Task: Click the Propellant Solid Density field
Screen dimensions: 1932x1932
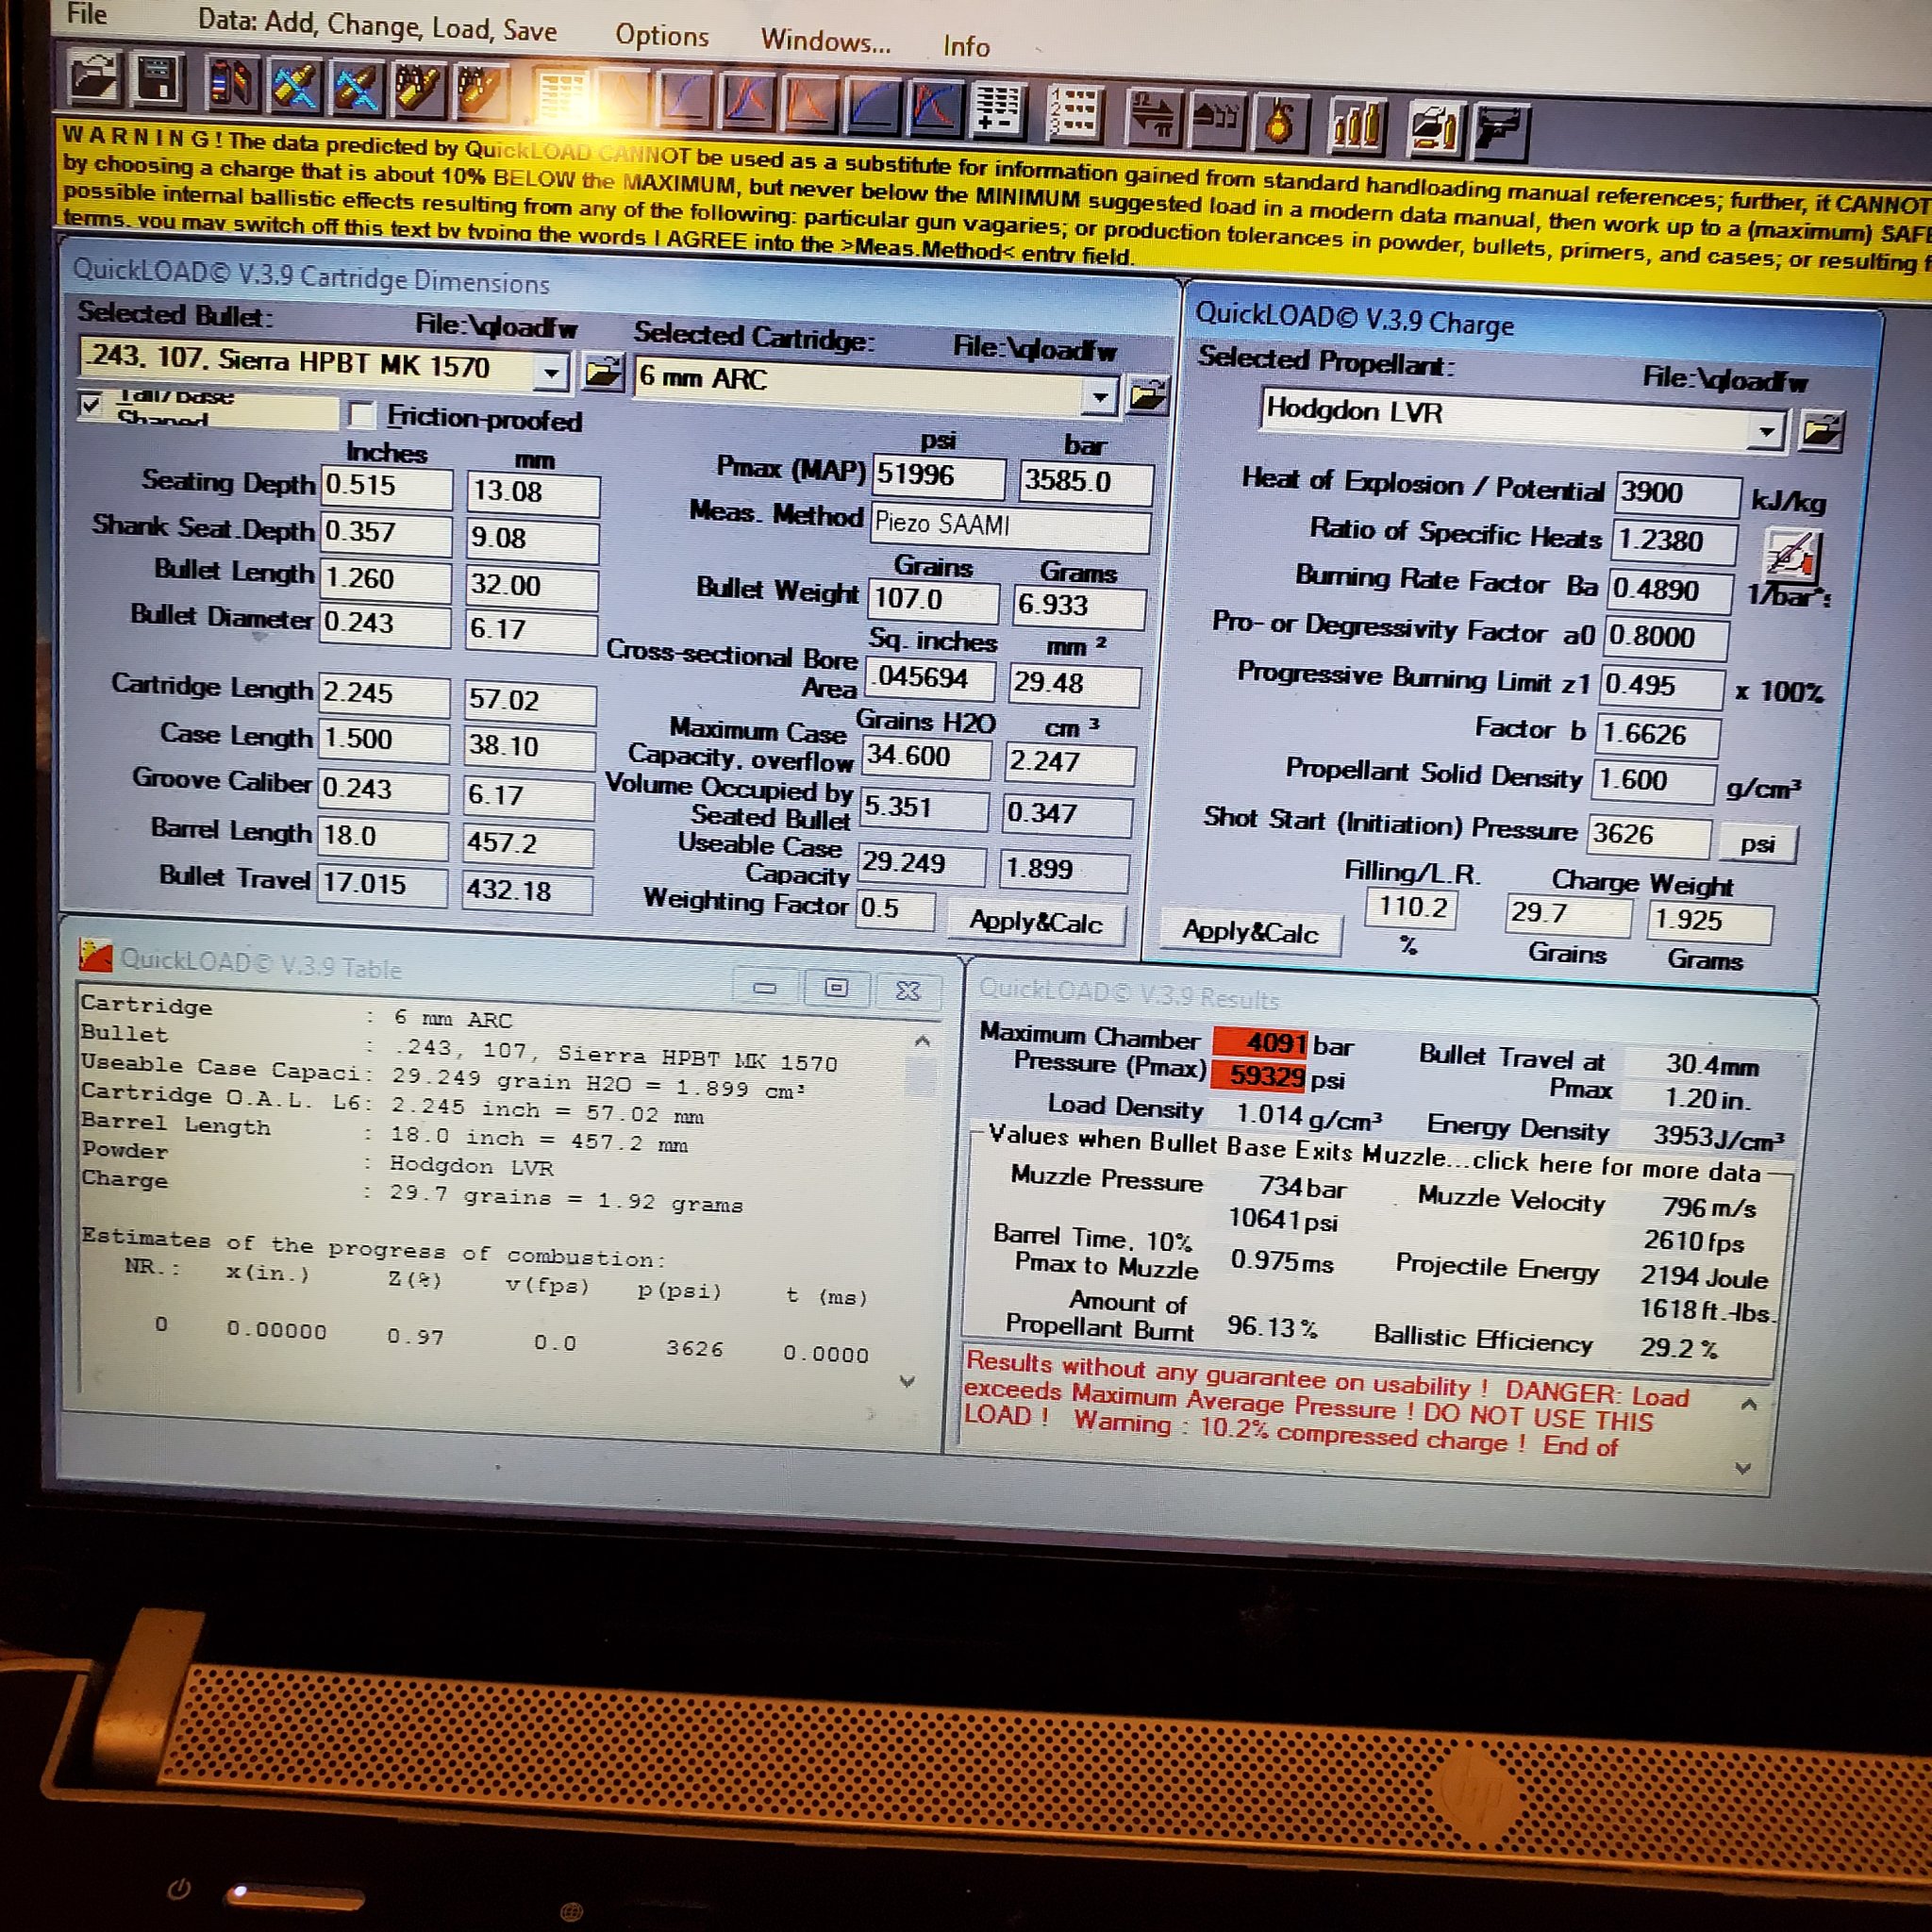Action: tap(1656, 781)
